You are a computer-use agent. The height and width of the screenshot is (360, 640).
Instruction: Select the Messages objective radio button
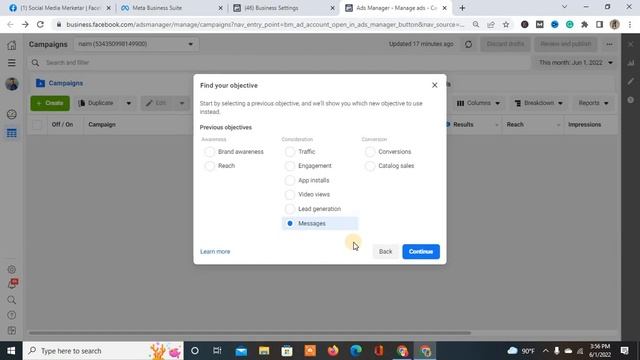tap(290, 223)
